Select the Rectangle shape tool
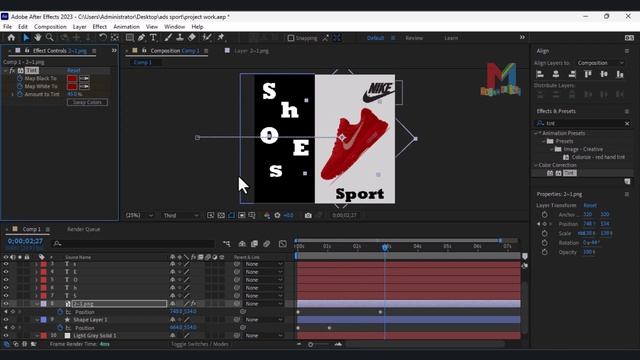The image size is (640, 360). 129,38
